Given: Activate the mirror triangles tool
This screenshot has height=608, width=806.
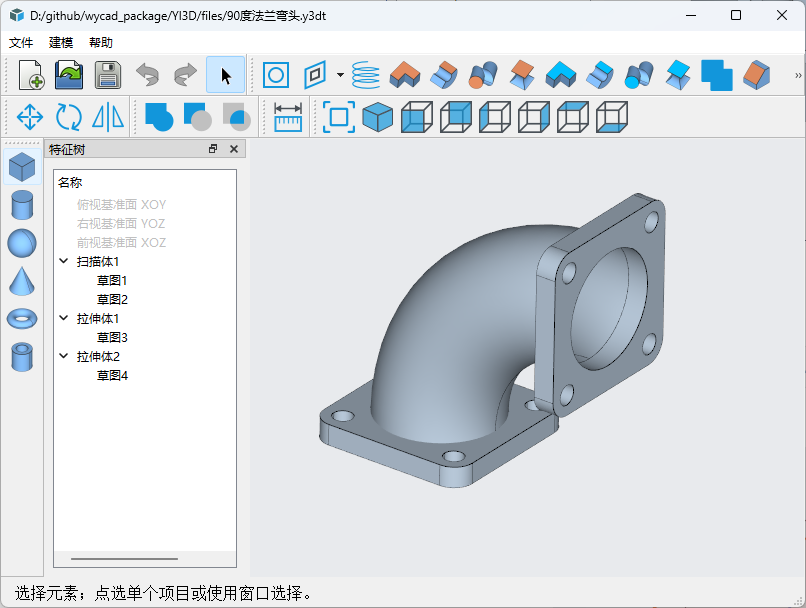Looking at the screenshot, I should point(108,117).
